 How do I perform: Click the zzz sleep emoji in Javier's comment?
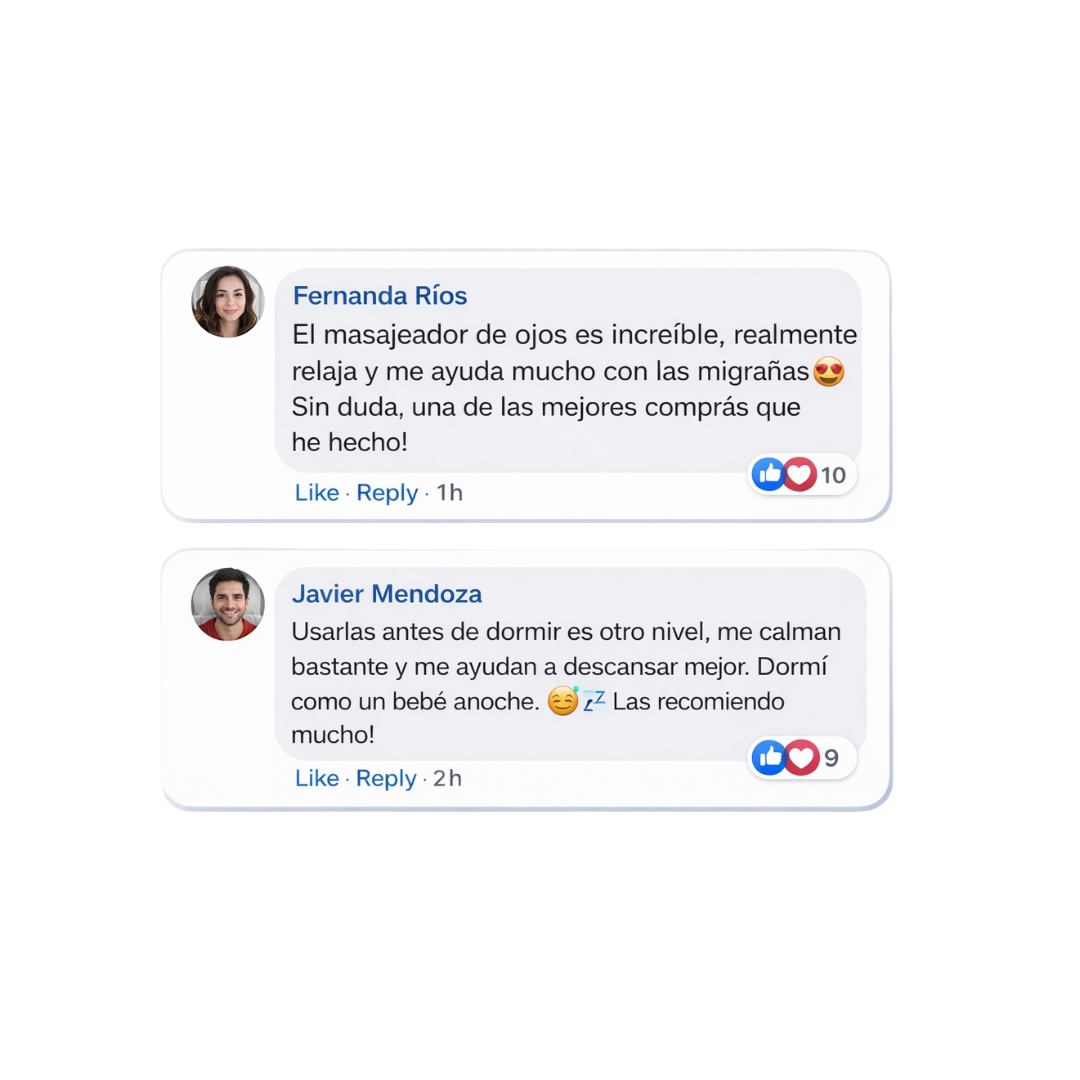point(594,701)
